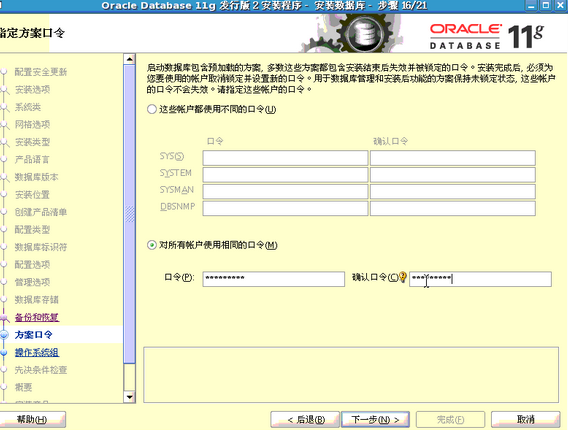
Task: Click the 数据库存储 step
Action: pyautogui.click(x=36, y=300)
